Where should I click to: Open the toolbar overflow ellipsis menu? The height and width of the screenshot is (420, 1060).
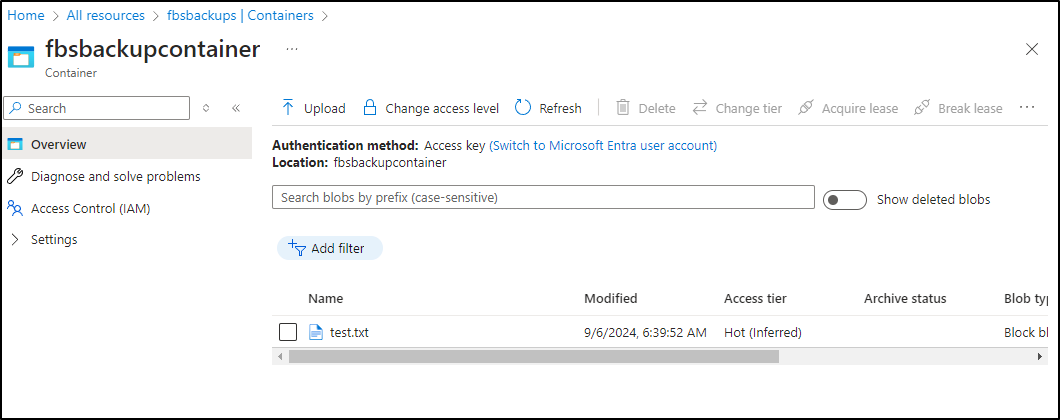point(1027,107)
